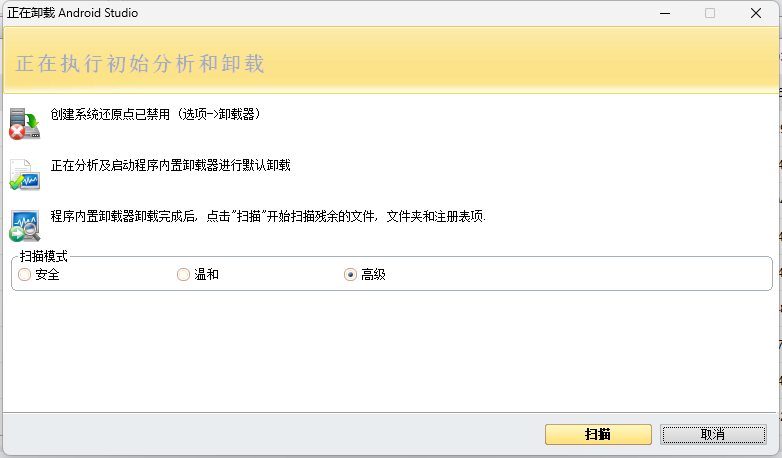This screenshot has width=782, height=458.
Task: Click the 取消 button
Action: 713,434
